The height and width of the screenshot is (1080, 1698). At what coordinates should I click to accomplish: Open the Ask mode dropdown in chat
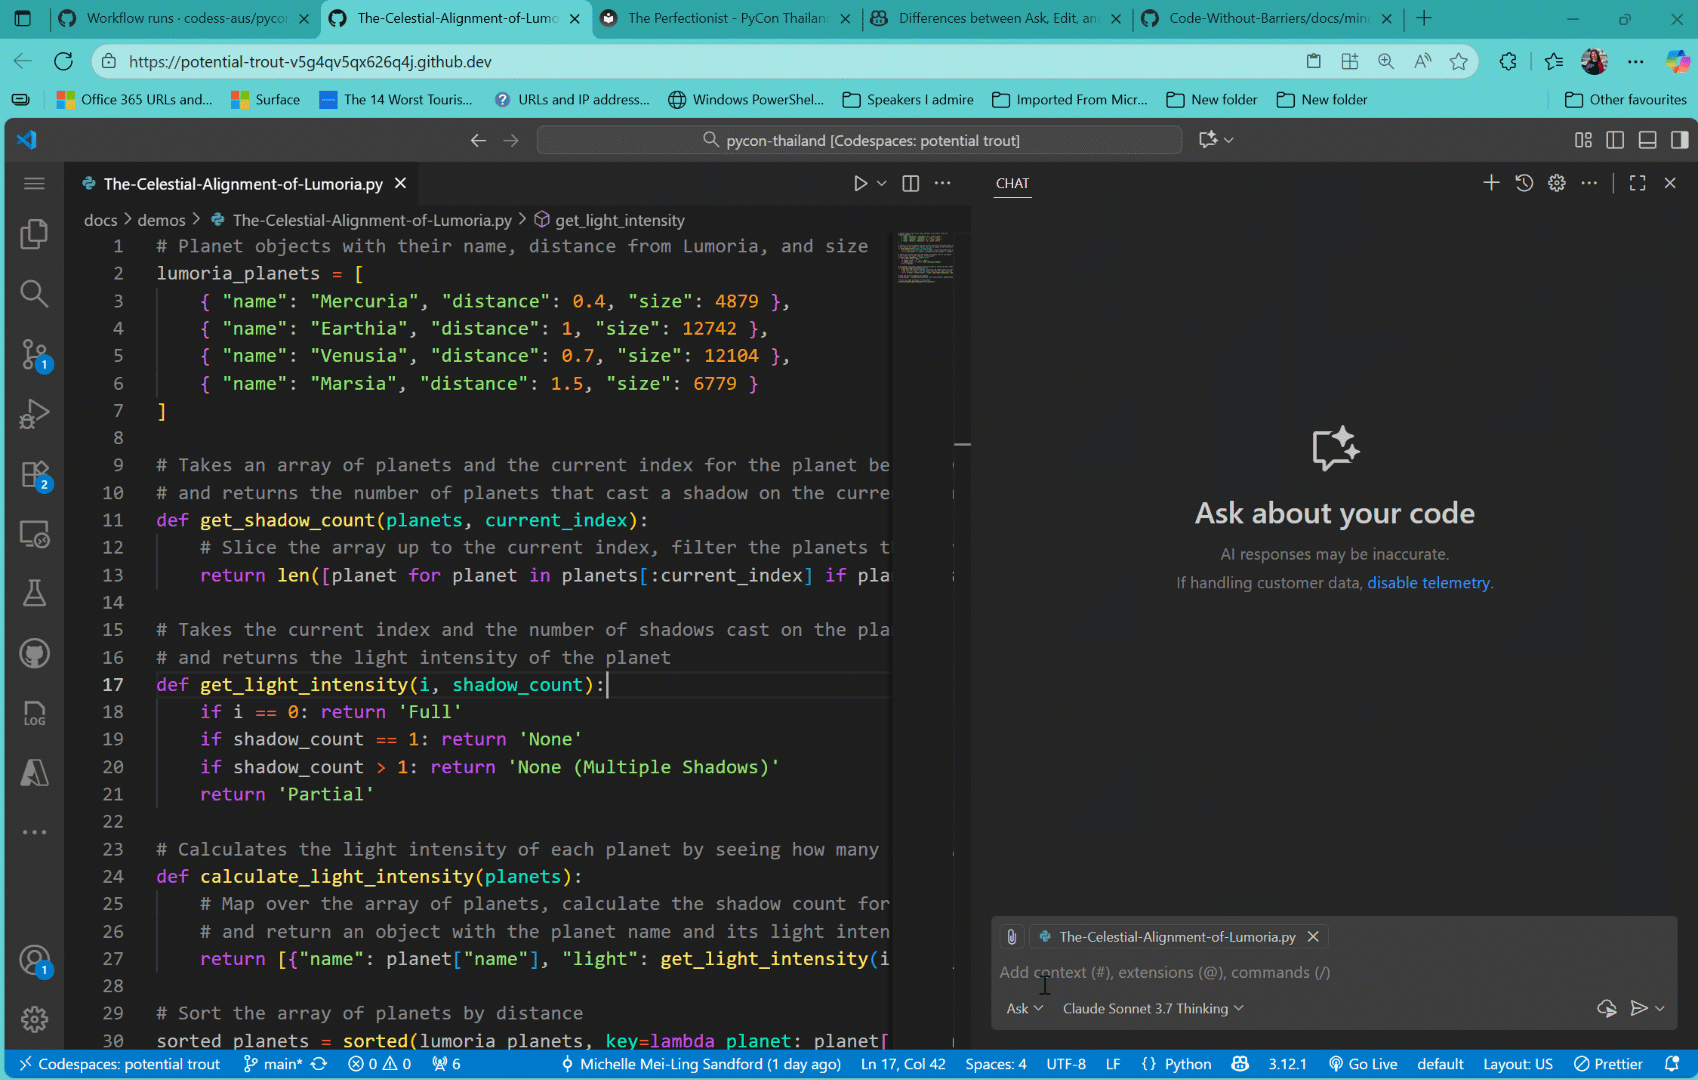(1023, 1008)
